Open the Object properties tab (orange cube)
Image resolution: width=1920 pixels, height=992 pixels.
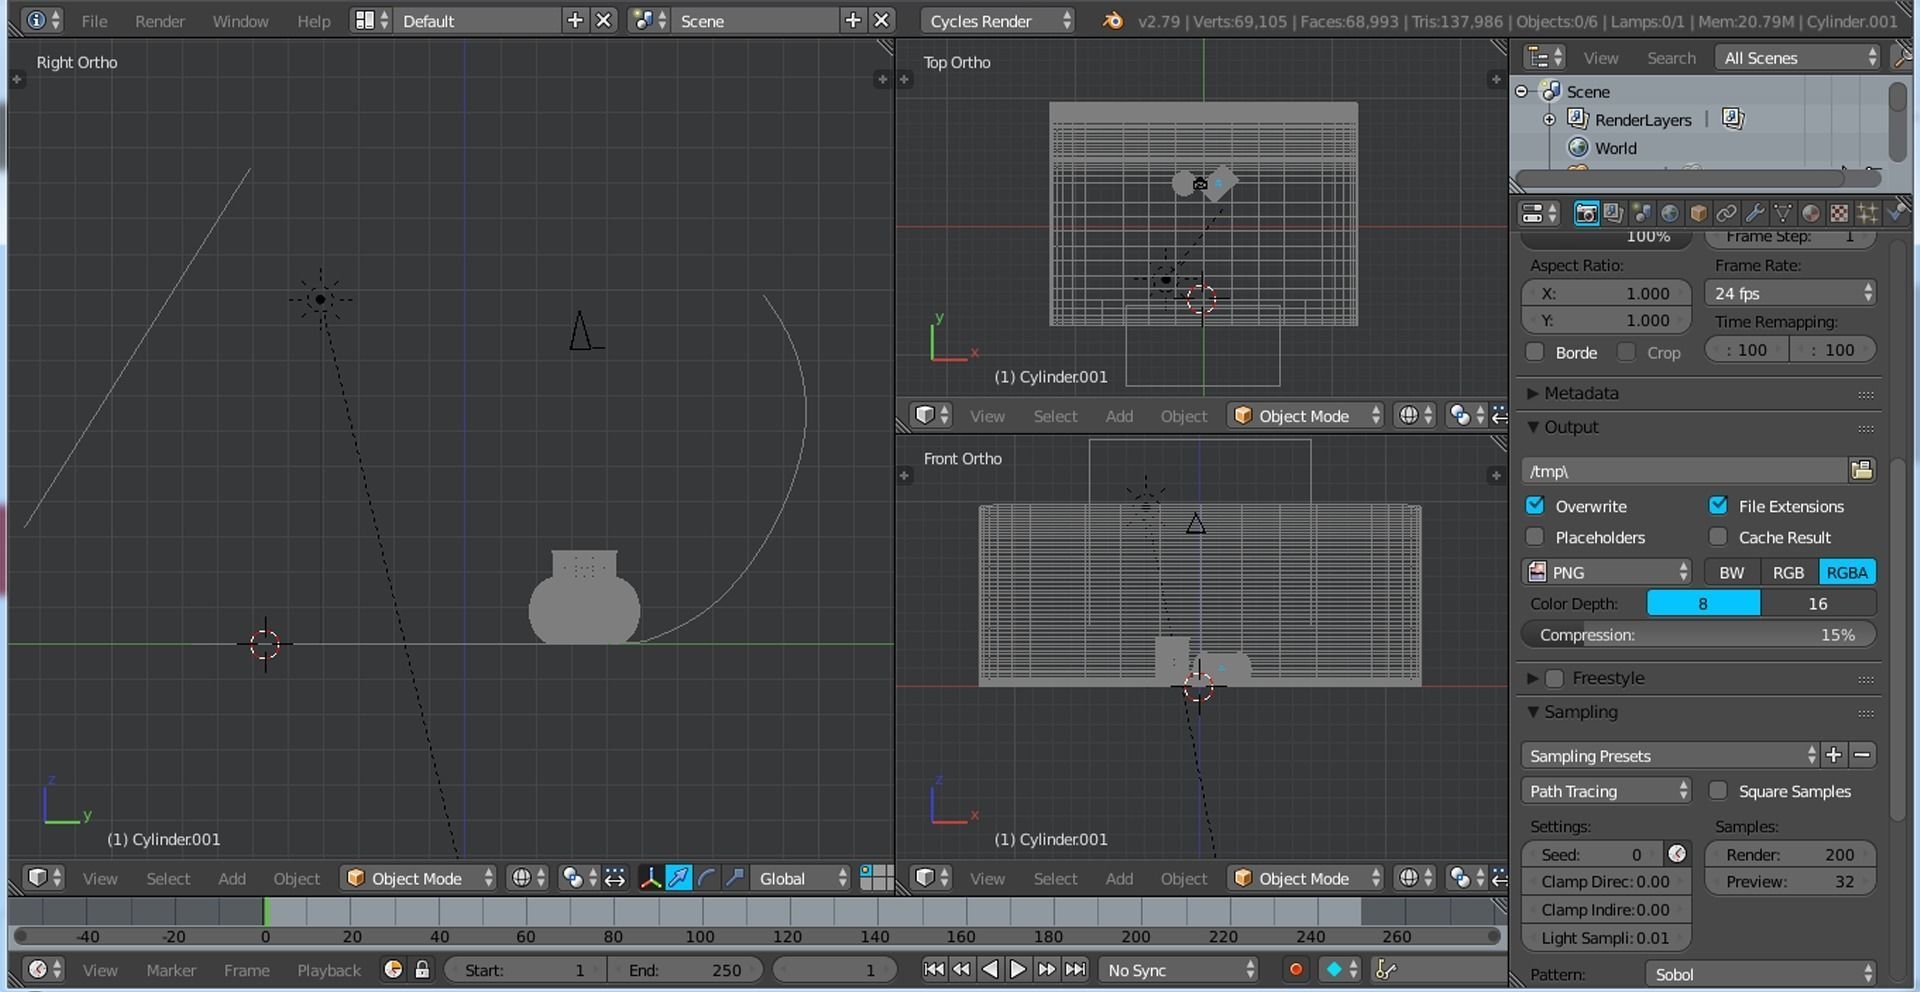pos(1698,214)
